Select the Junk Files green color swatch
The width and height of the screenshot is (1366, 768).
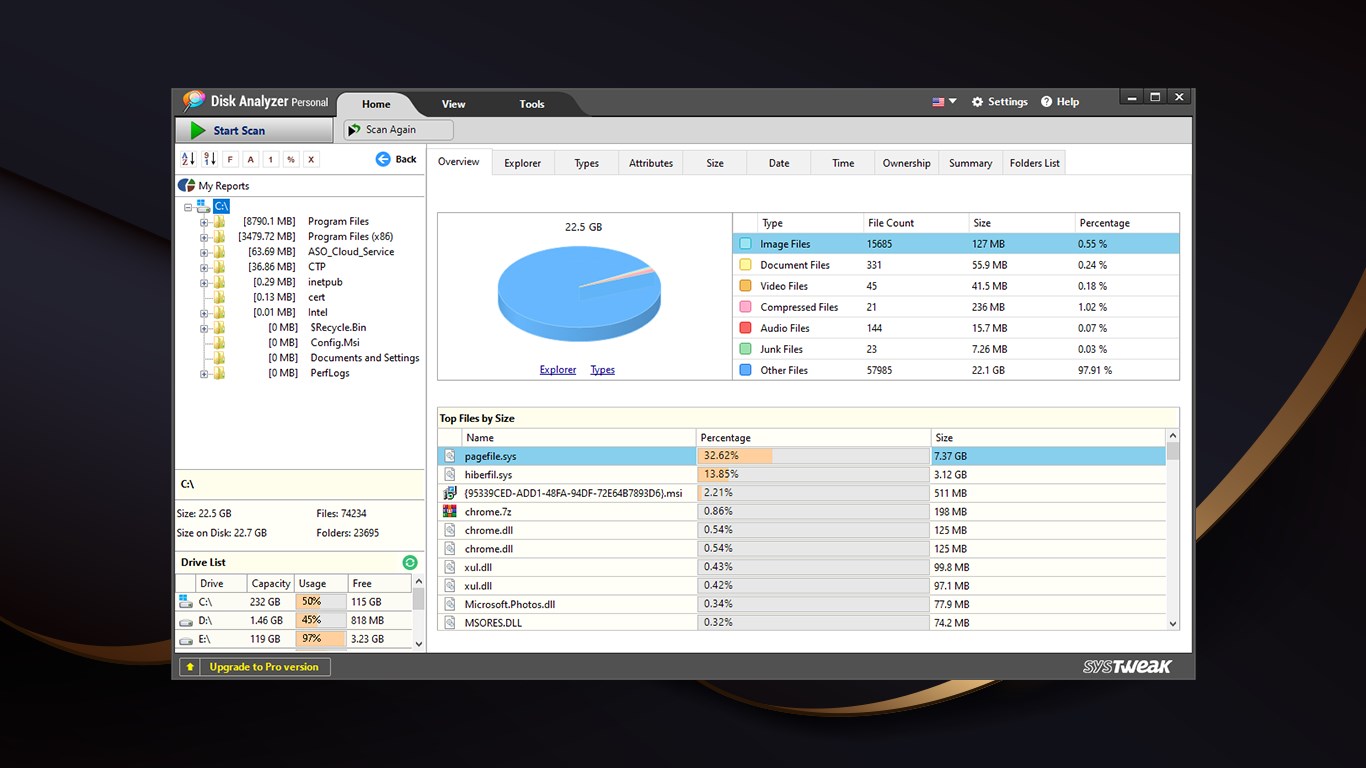(745, 349)
